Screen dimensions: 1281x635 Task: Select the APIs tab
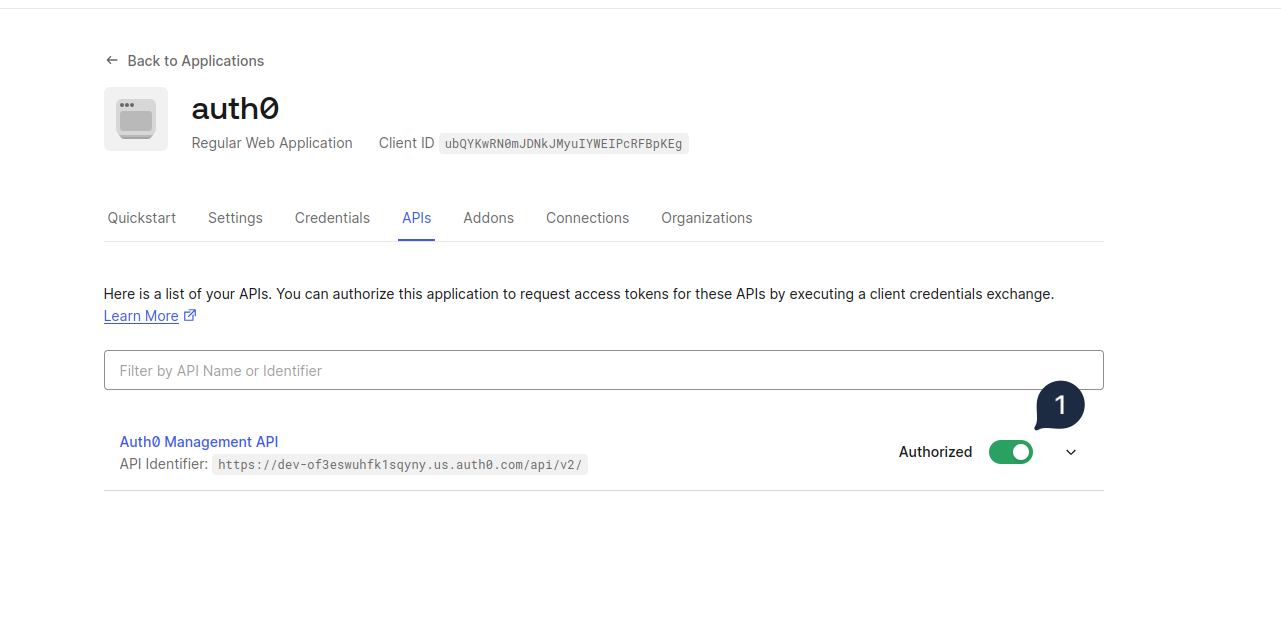(x=416, y=218)
